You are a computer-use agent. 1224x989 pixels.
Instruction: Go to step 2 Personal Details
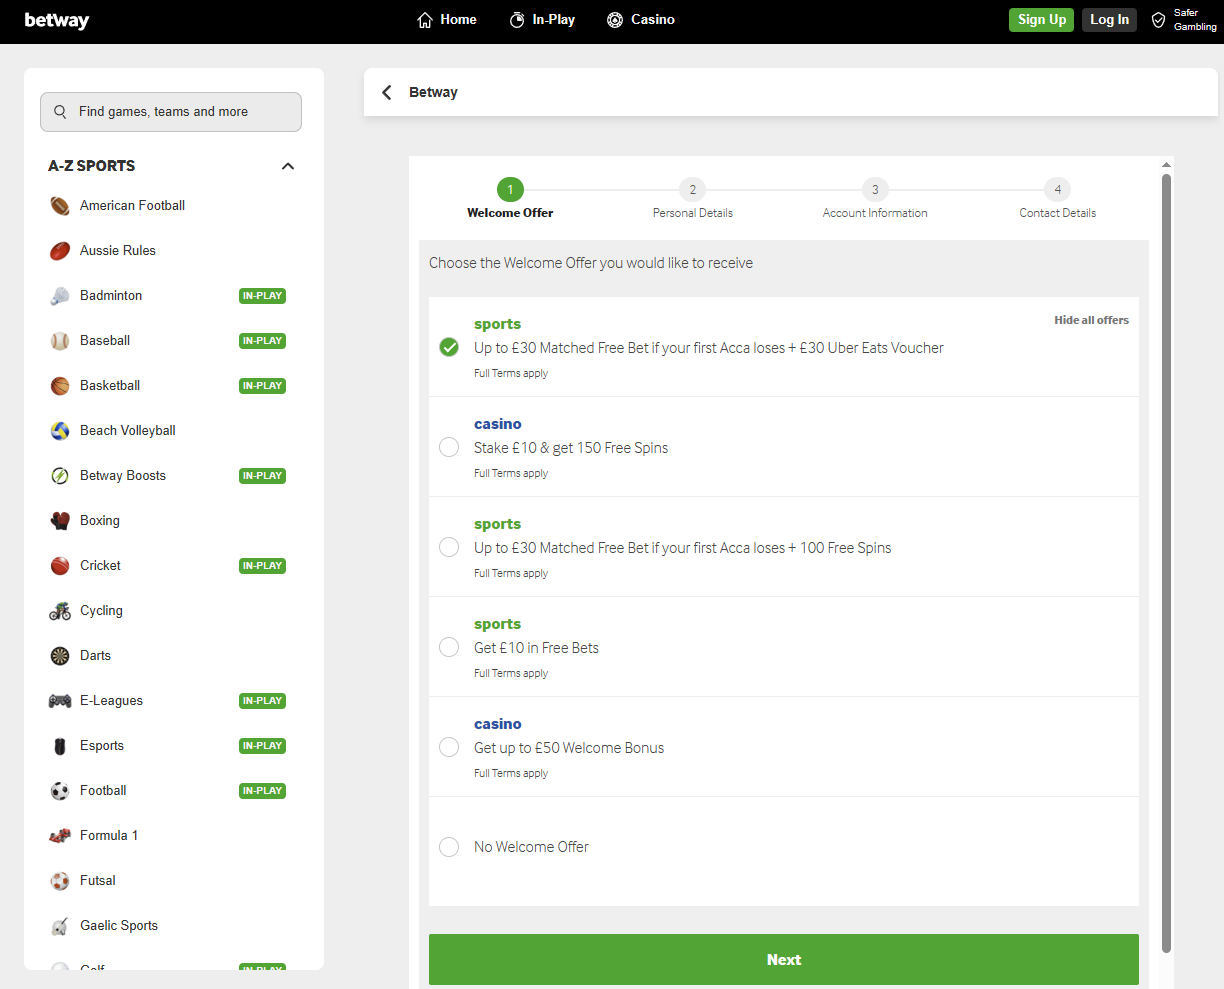(x=692, y=189)
